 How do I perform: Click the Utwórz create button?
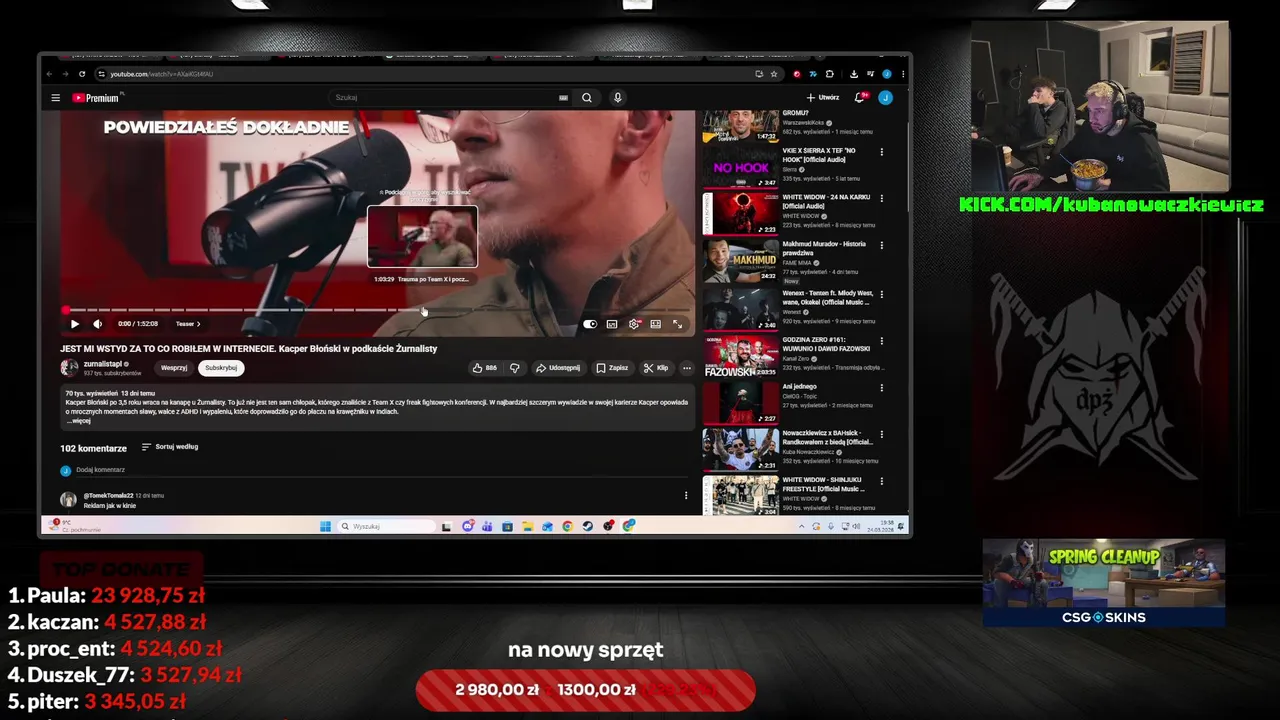[823, 98]
